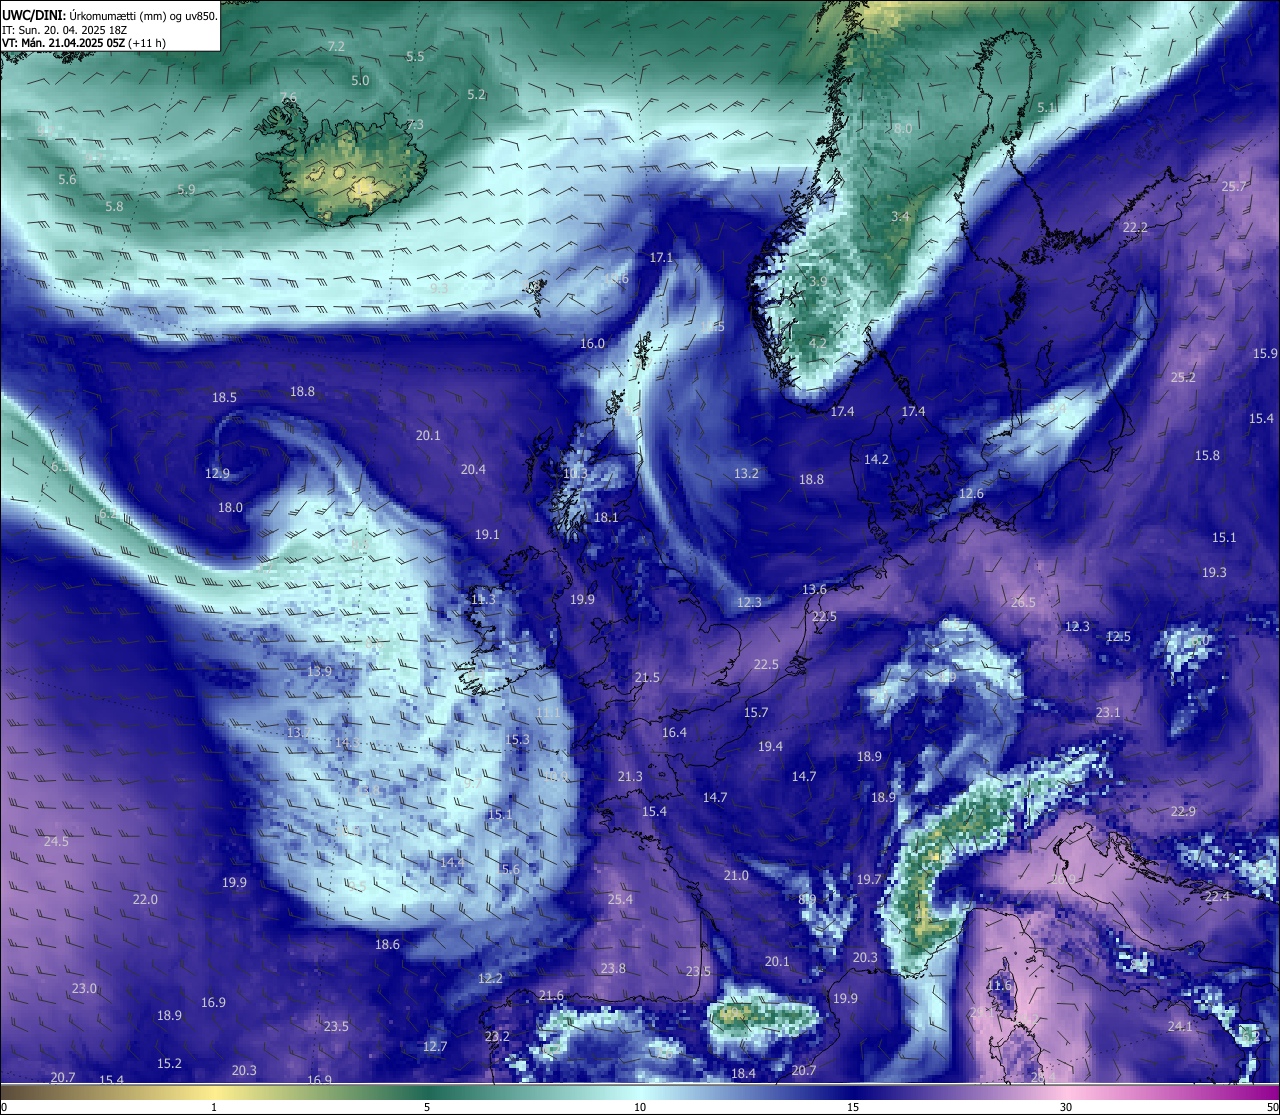Click the map value 18.4

tap(743, 1074)
